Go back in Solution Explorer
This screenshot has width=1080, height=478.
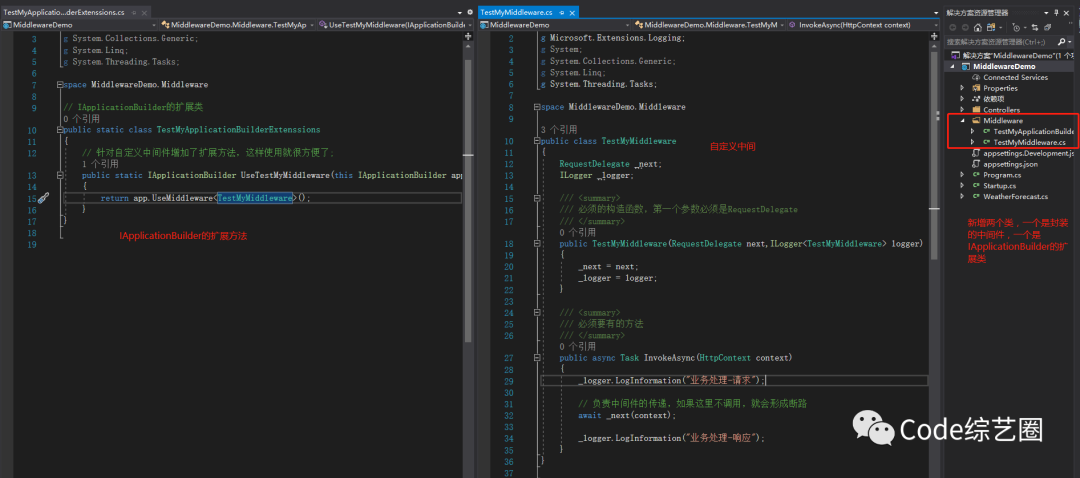tap(953, 28)
